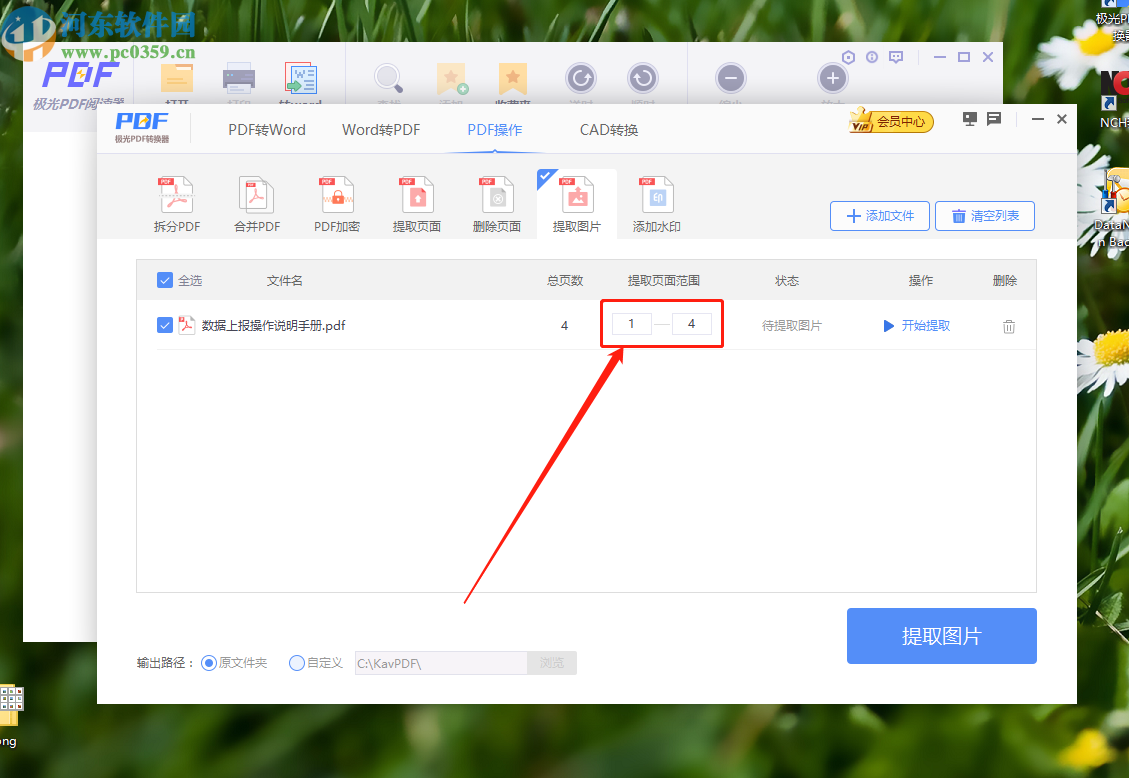
Task: Toggle the checkbox for 数据上报操作说明手册.pdf
Action: tap(164, 324)
